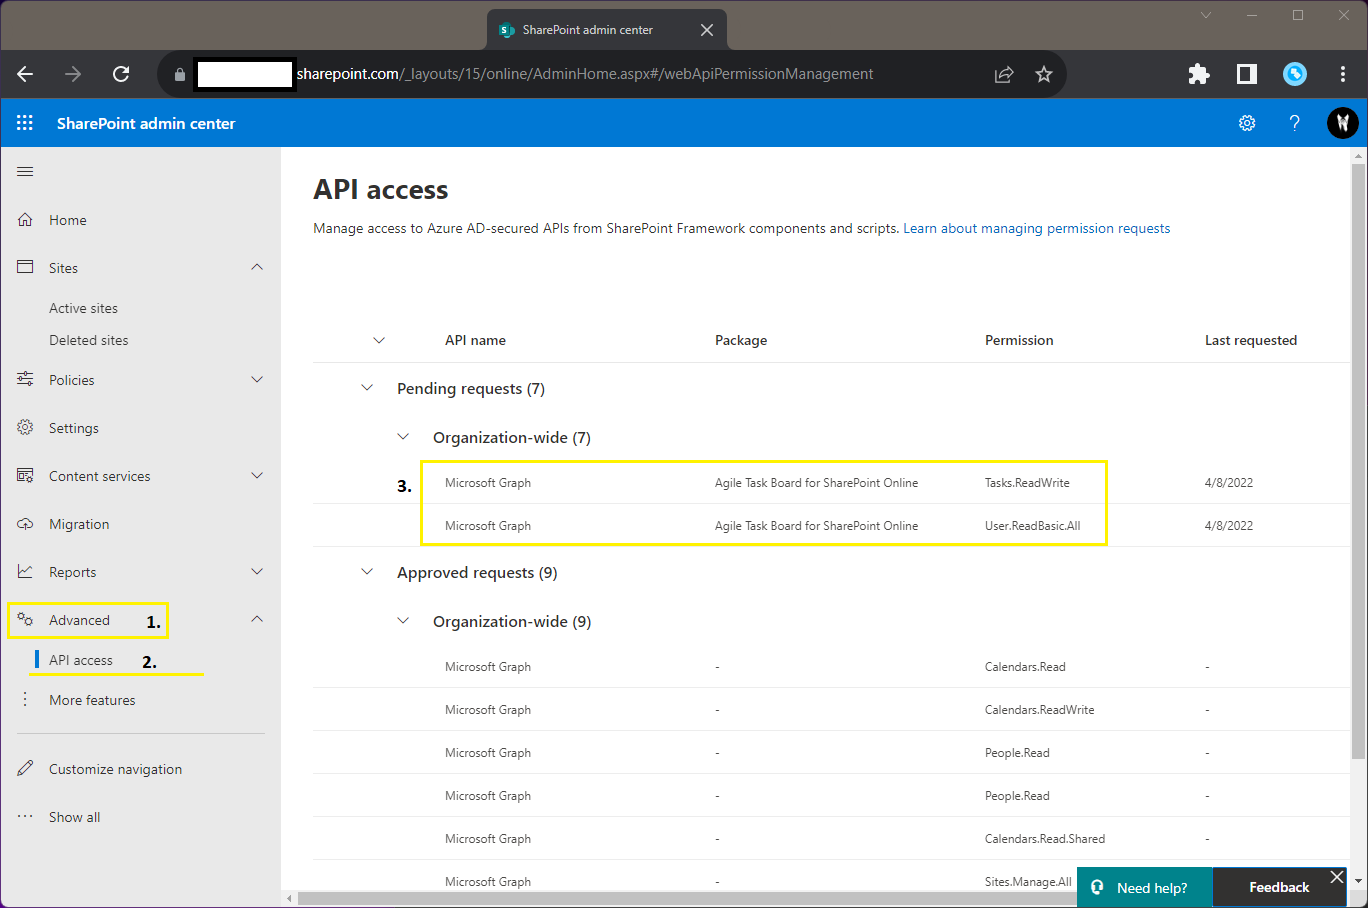Click the Sites icon in sidebar
The image size is (1368, 908).
[25, 268]
